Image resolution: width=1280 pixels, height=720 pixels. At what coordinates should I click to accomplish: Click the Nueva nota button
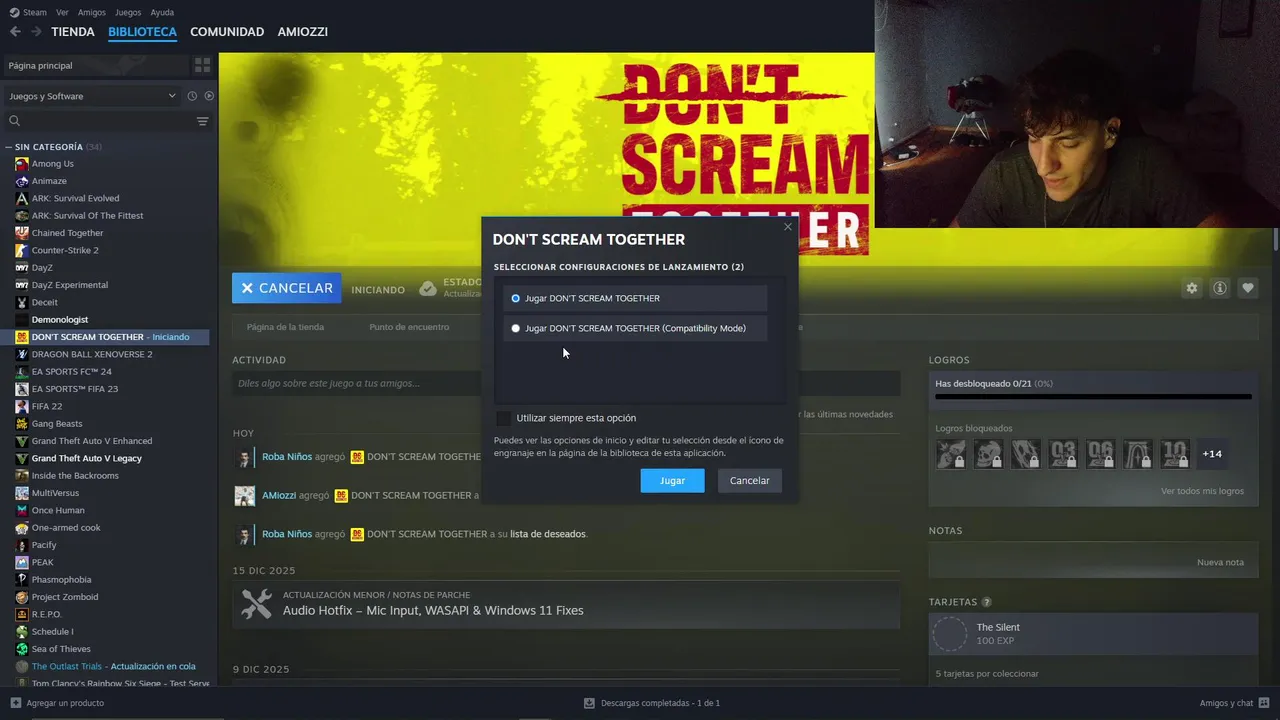[x=1220, y=562]
